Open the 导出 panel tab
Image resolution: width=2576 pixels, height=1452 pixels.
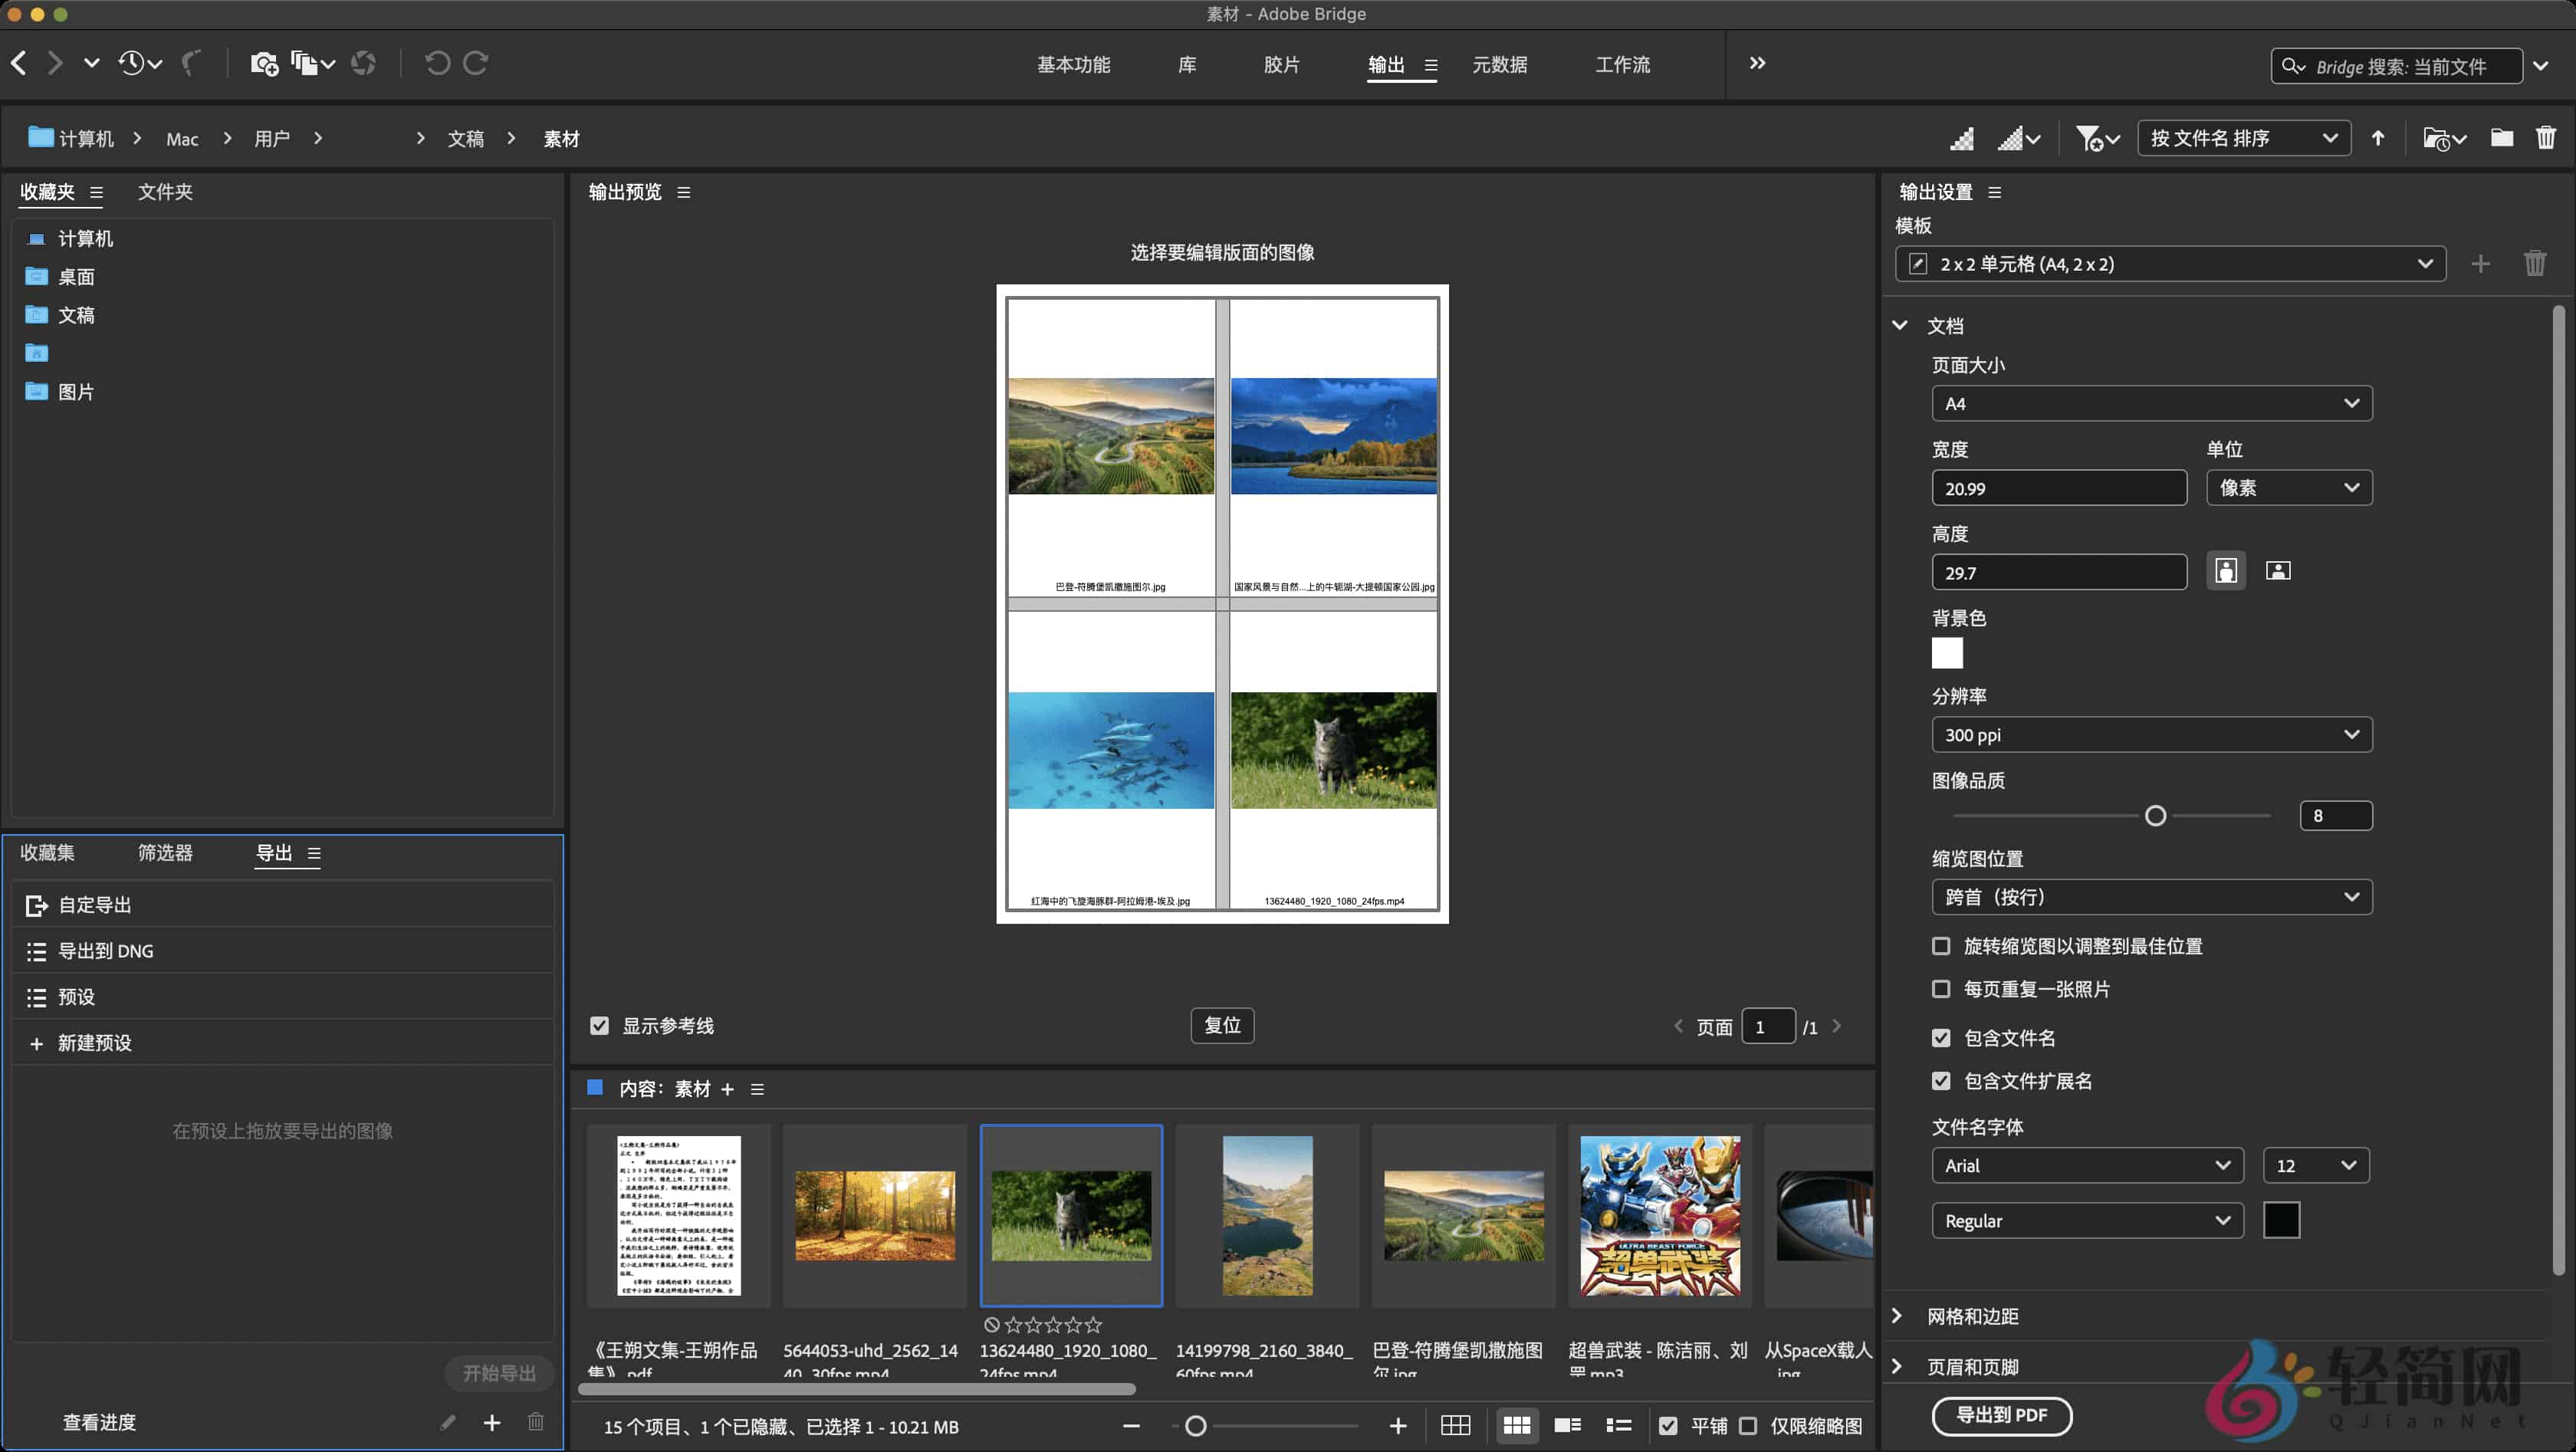[277, 853]
